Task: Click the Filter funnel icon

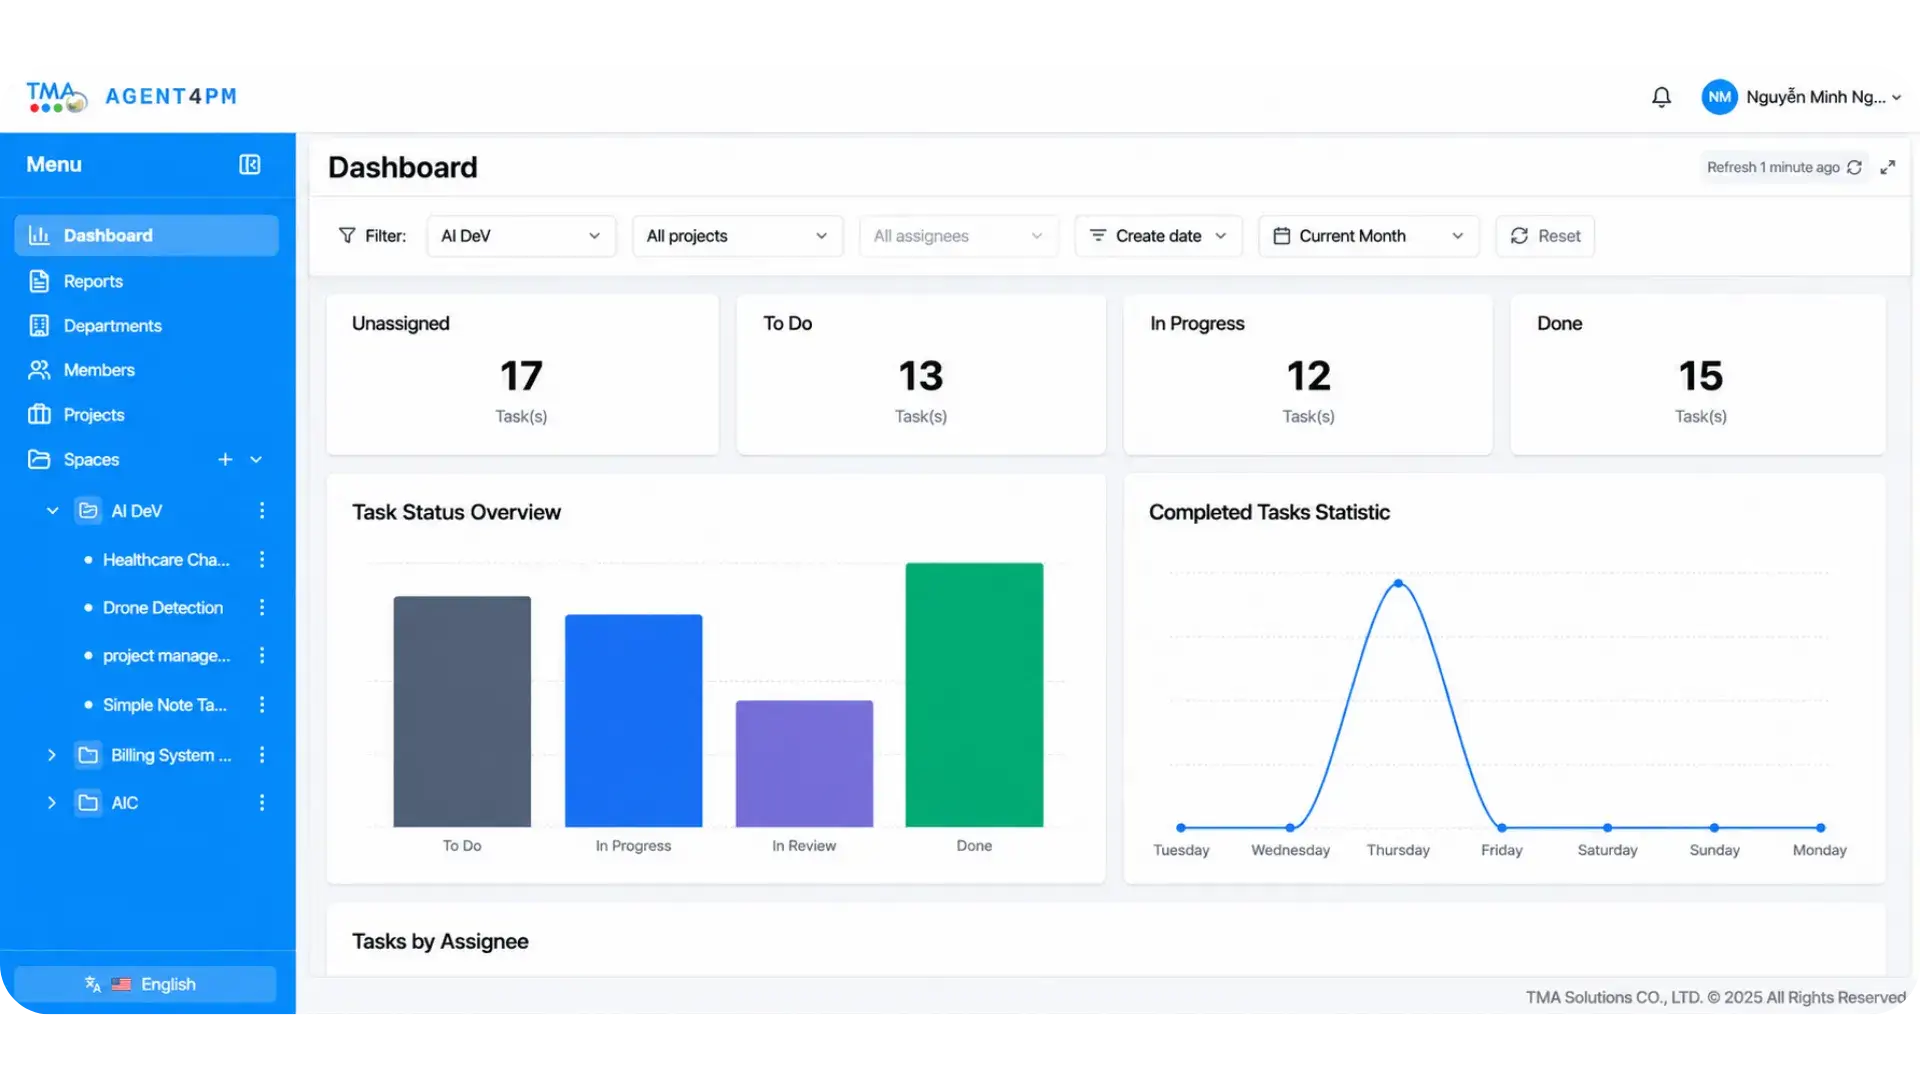Action: click(x=347, y=236)
